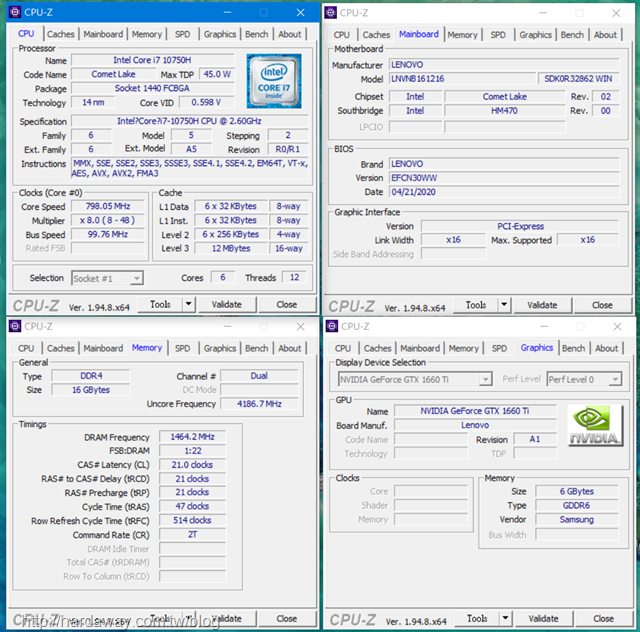Click the Uncore Frequency value 4186.7 MHz
Screen dimensions: 640x632
[x=259, y=404]
